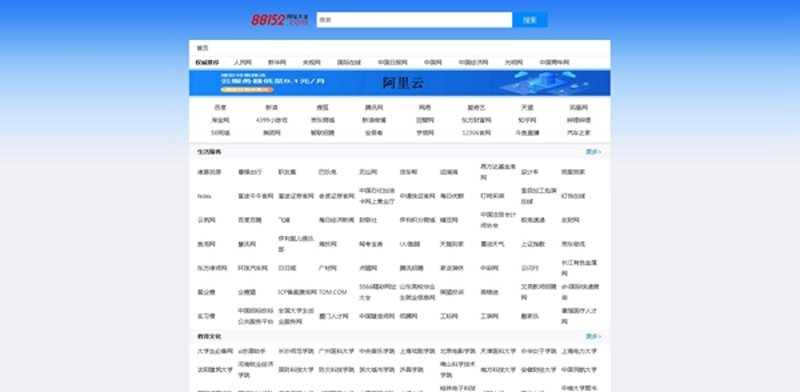Open the 爱奇艺 link
This screenshot has height=392, width=800.
tap(476, 108)
